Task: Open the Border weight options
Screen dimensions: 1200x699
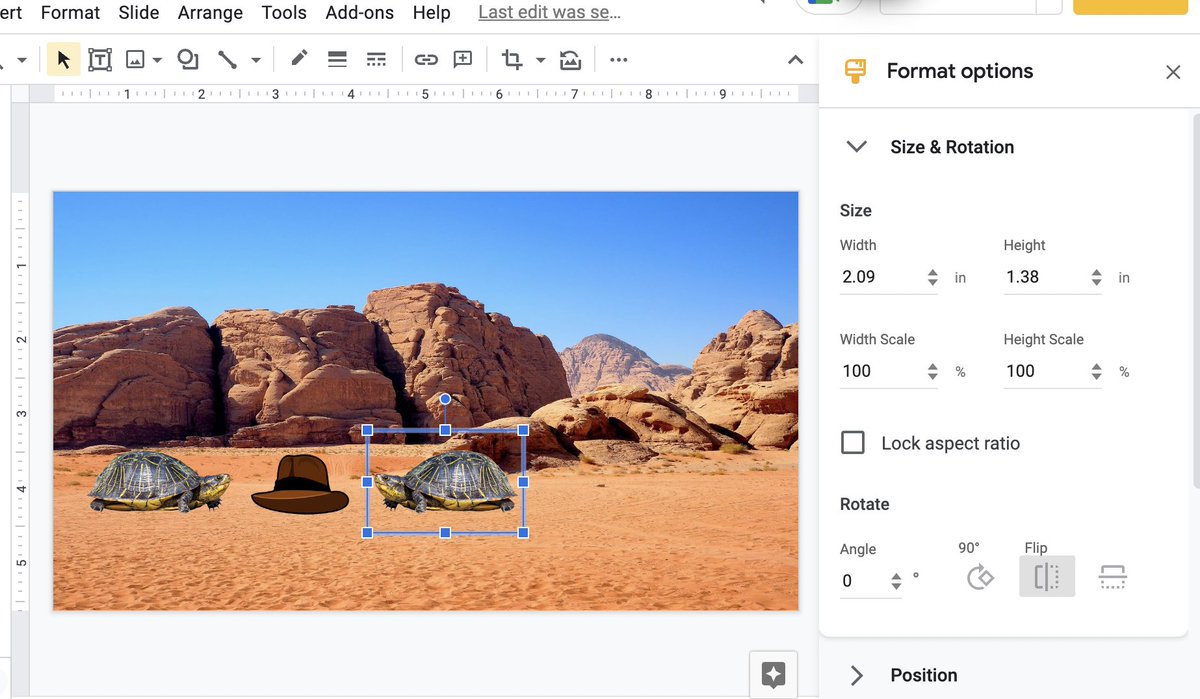Action: point(337,59)
